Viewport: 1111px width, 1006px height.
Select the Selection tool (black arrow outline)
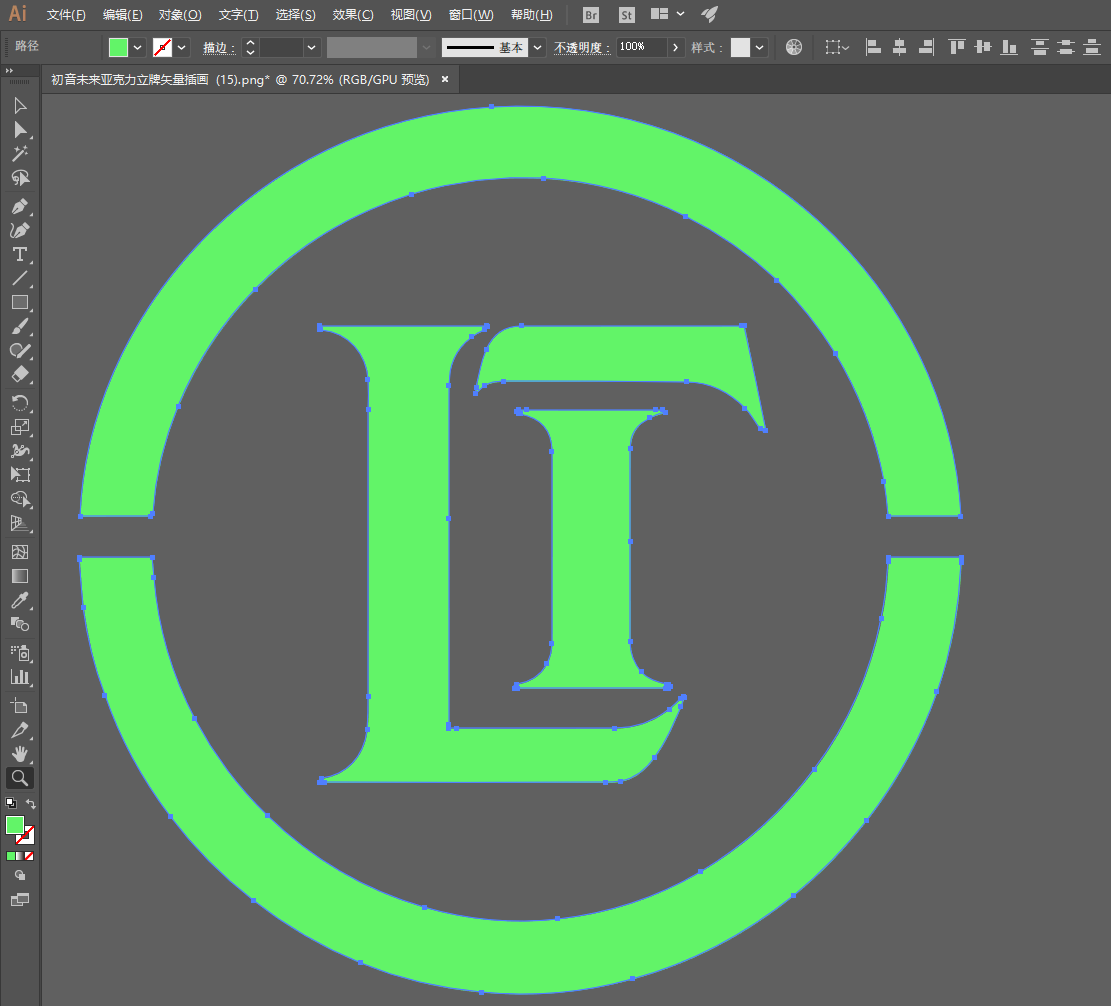click(20, 106)
